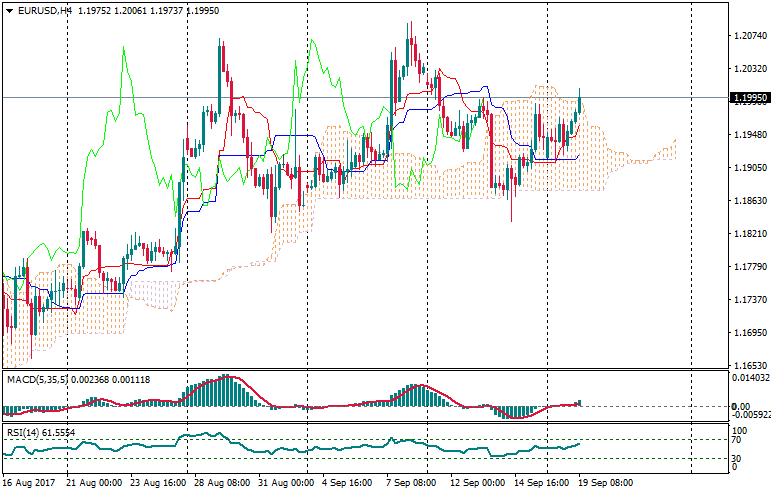The width and height of the screenshot is (771, 494).
Task: Click the triangle arrow beside EURUSD,H4
Action: click(x=7, y=11)
